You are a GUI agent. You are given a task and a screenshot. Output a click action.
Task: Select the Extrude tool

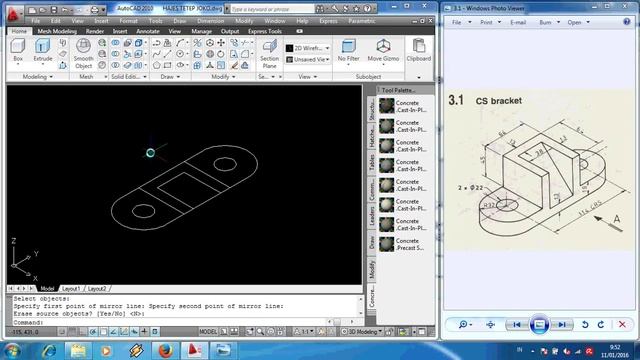pos(42,51)
